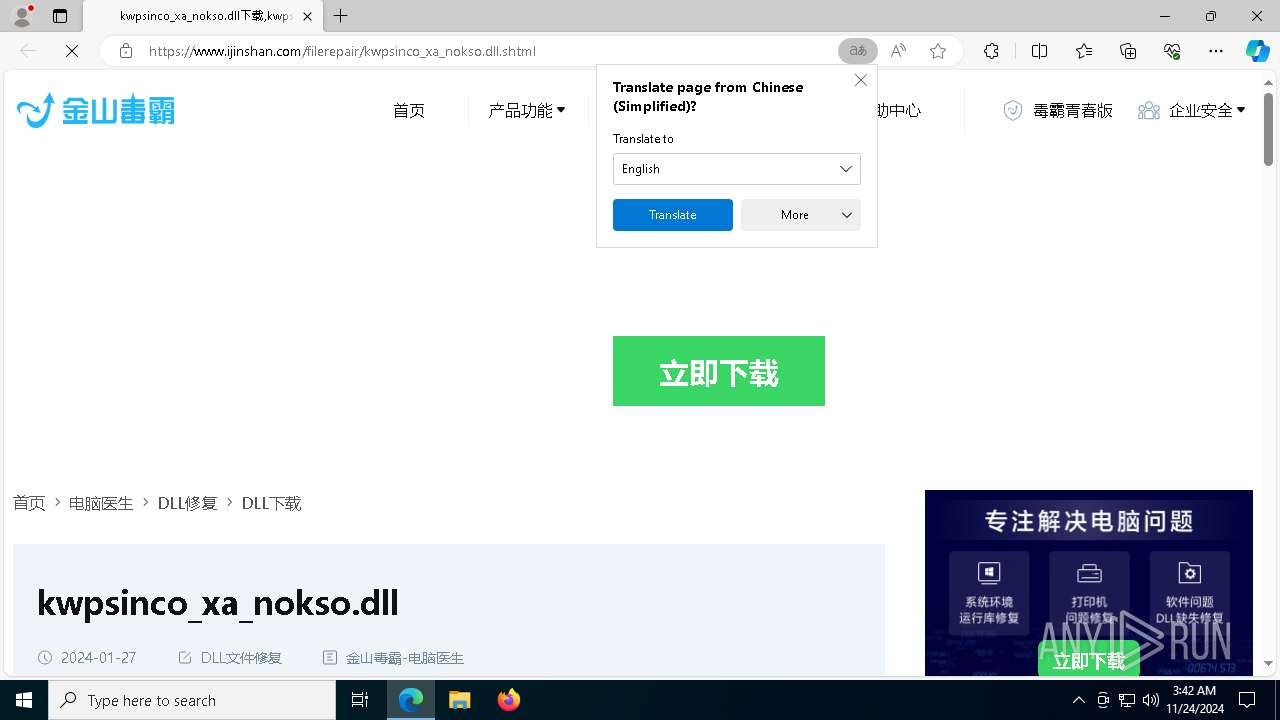Screen dimensions: 1280x720
Task: Open the 毒霸青春版 link
Action: (1058, 111)
